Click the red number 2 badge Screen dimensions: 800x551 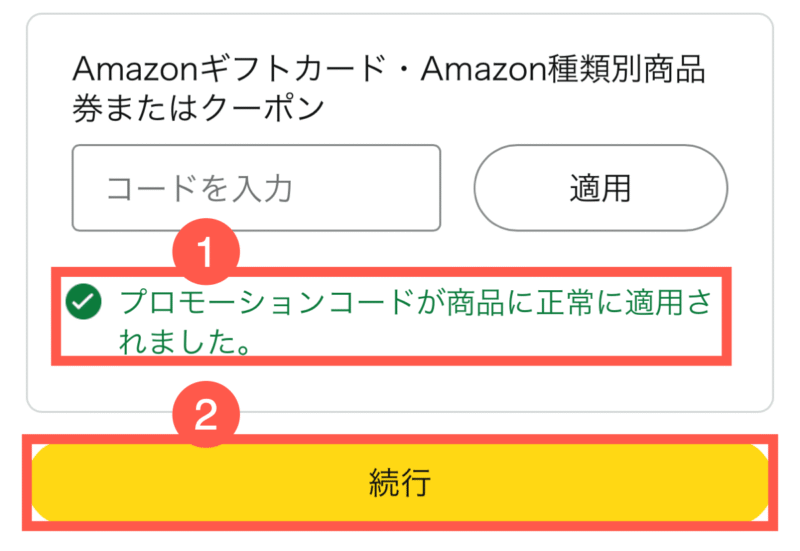pos(206,414)
